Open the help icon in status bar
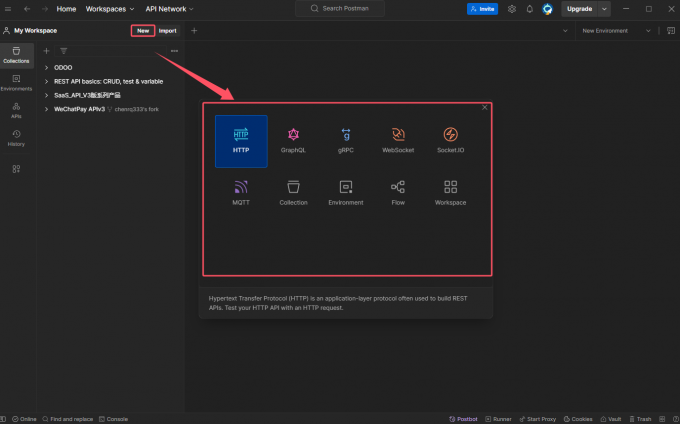680x424 pixels. (x=676, y=419)
